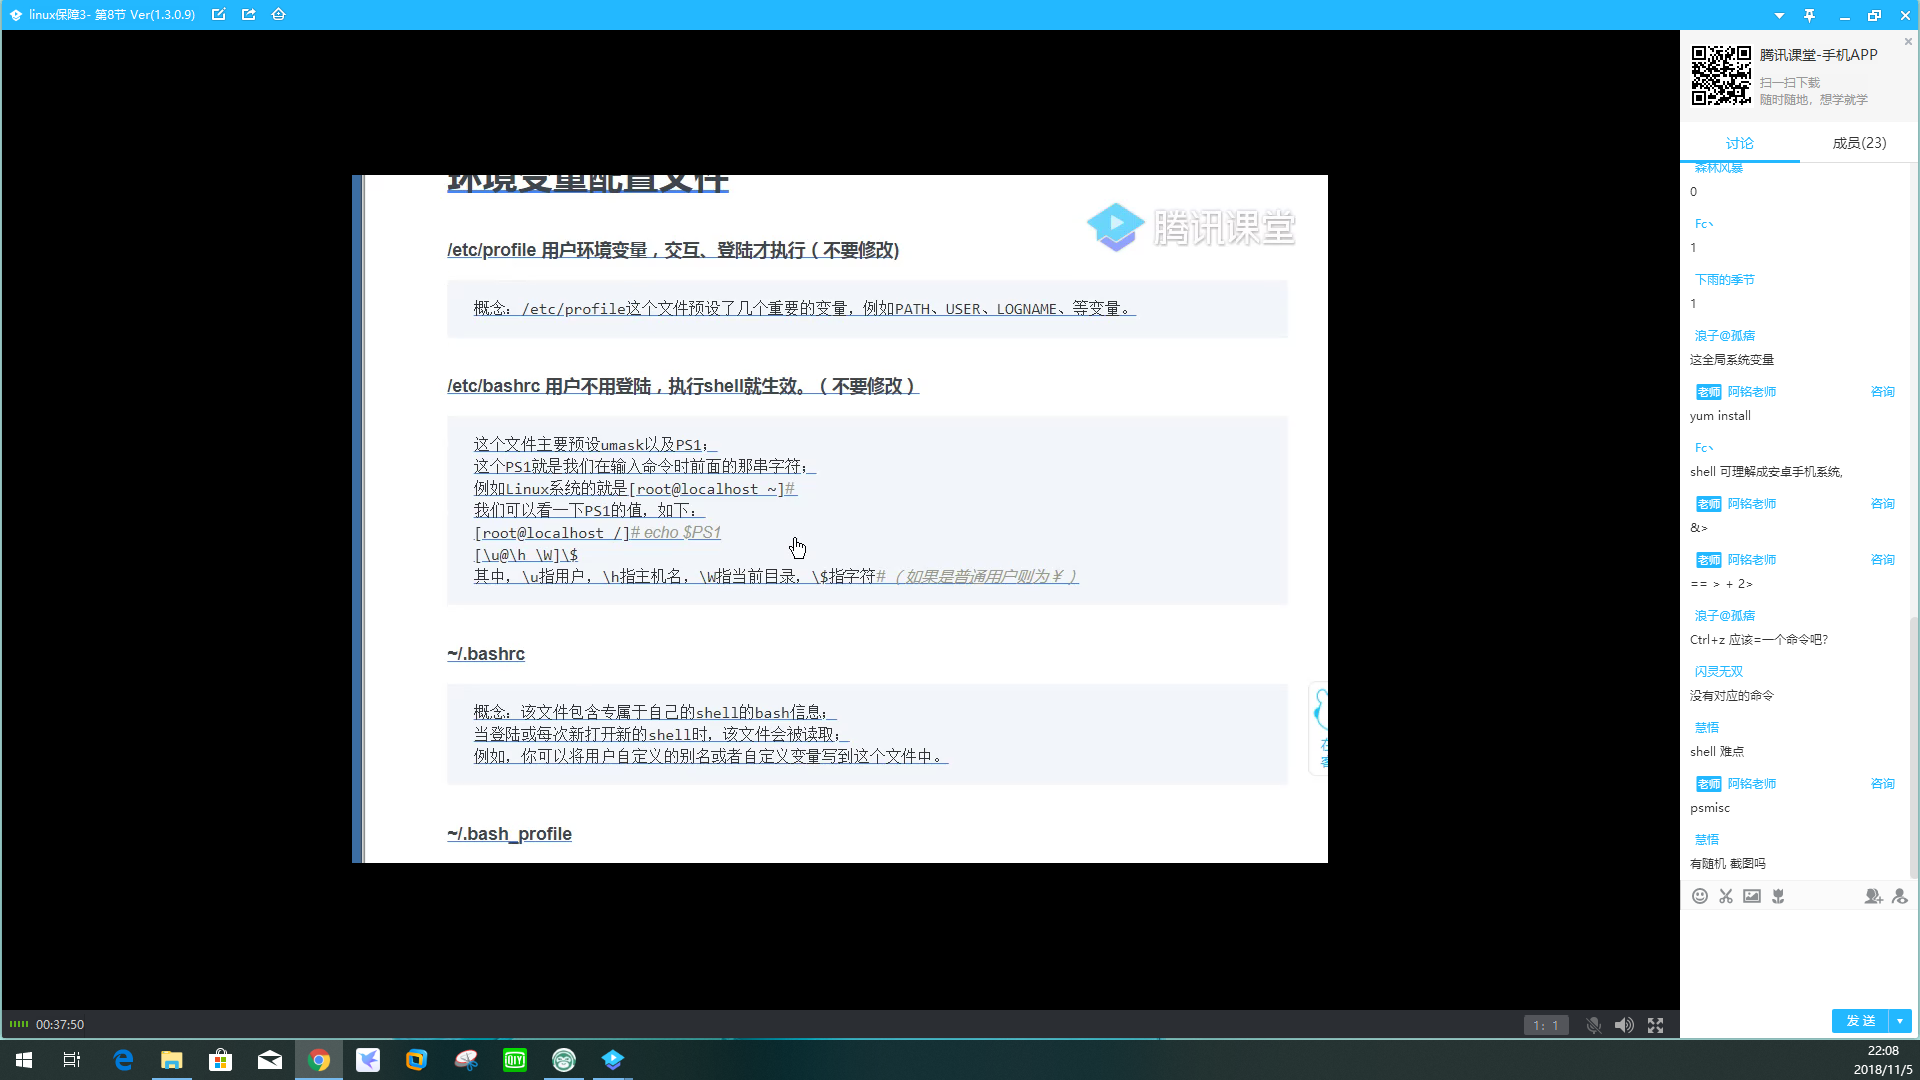Switch to the 成员(23) members tab
The height and width of the screenshot is (1080, 1920).
pyautogui.click(x=1859, y=143)
